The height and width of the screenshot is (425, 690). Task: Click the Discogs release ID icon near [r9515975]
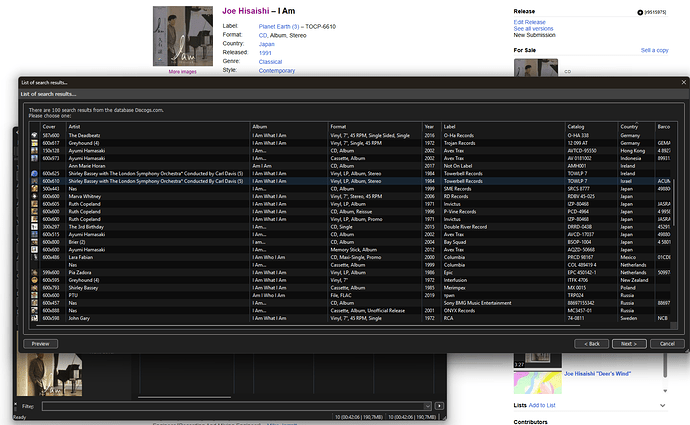[640, 12]
